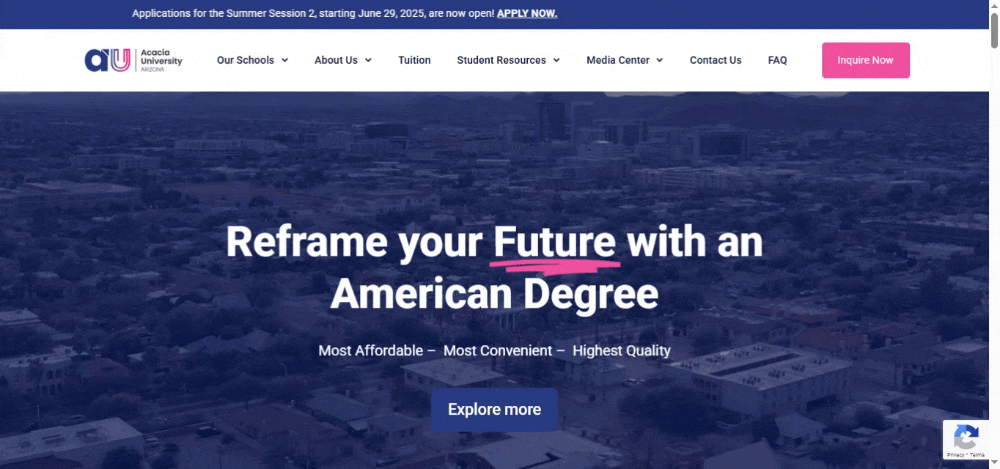The image size is (1000, 469).
Task: Expand the Our Schools dropdown chevron
Action: click(x=284, y=60)
